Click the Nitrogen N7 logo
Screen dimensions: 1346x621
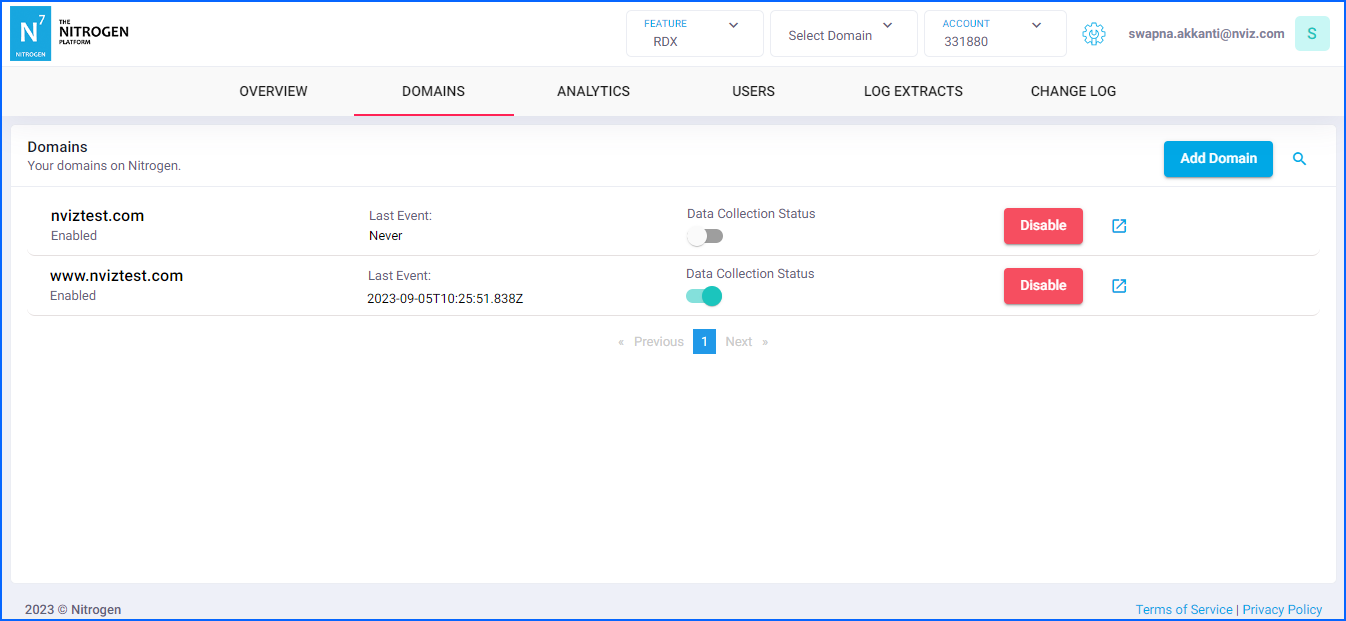point(30,33)
